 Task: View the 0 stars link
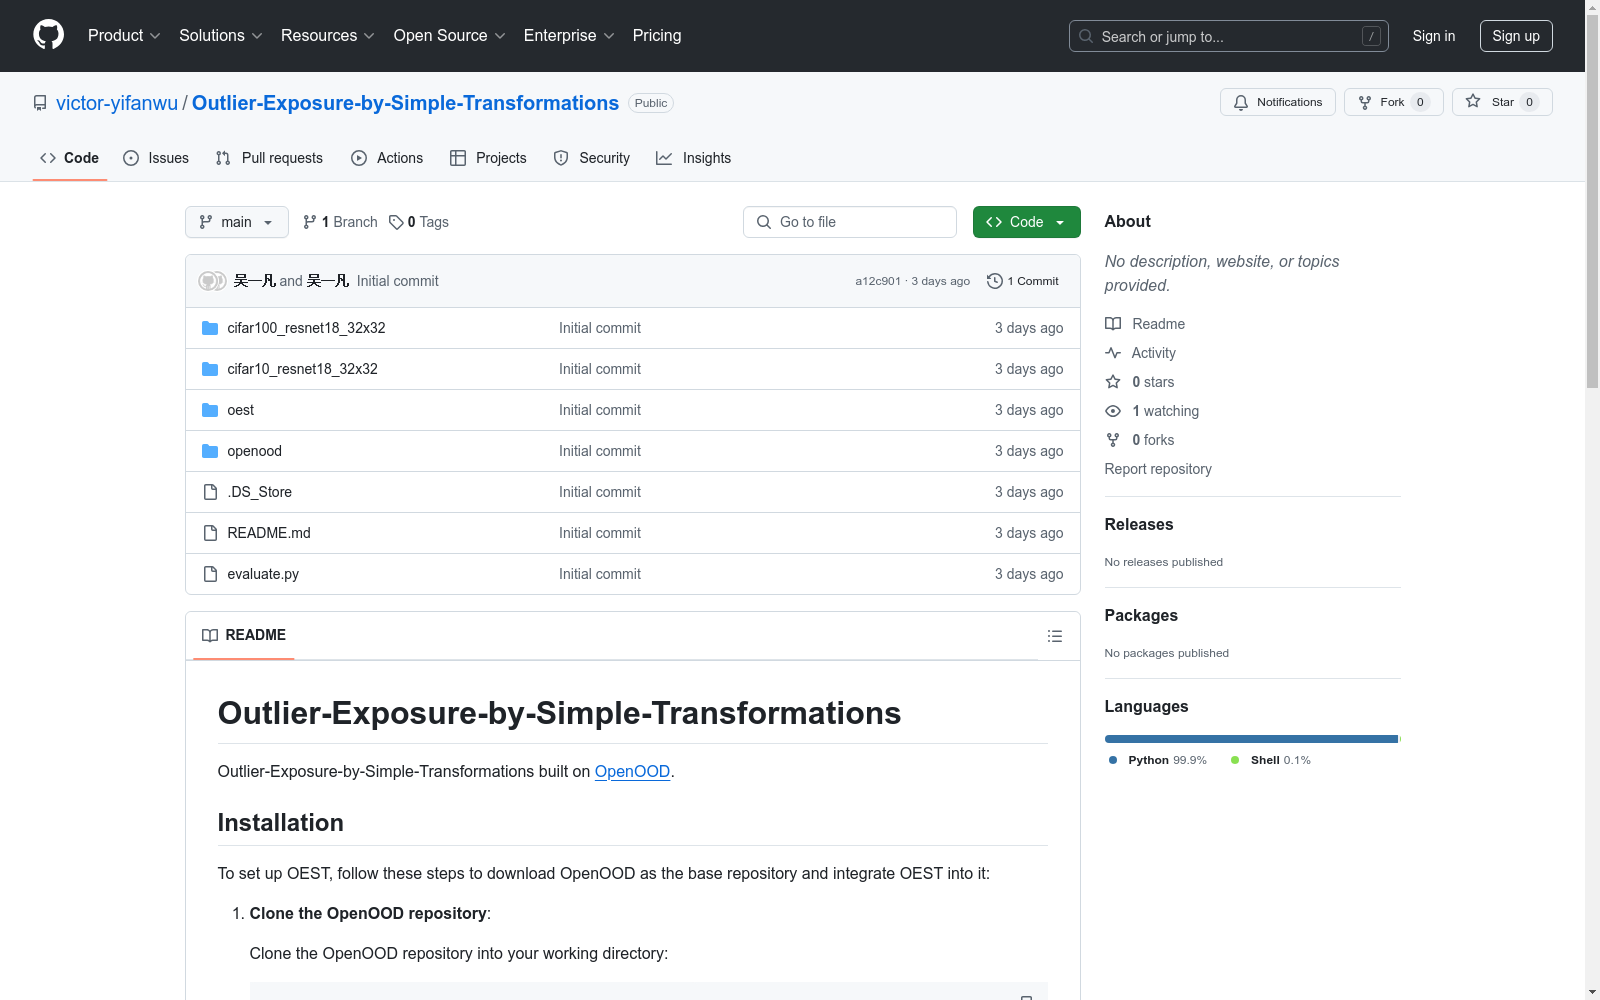coord(1140,382)
